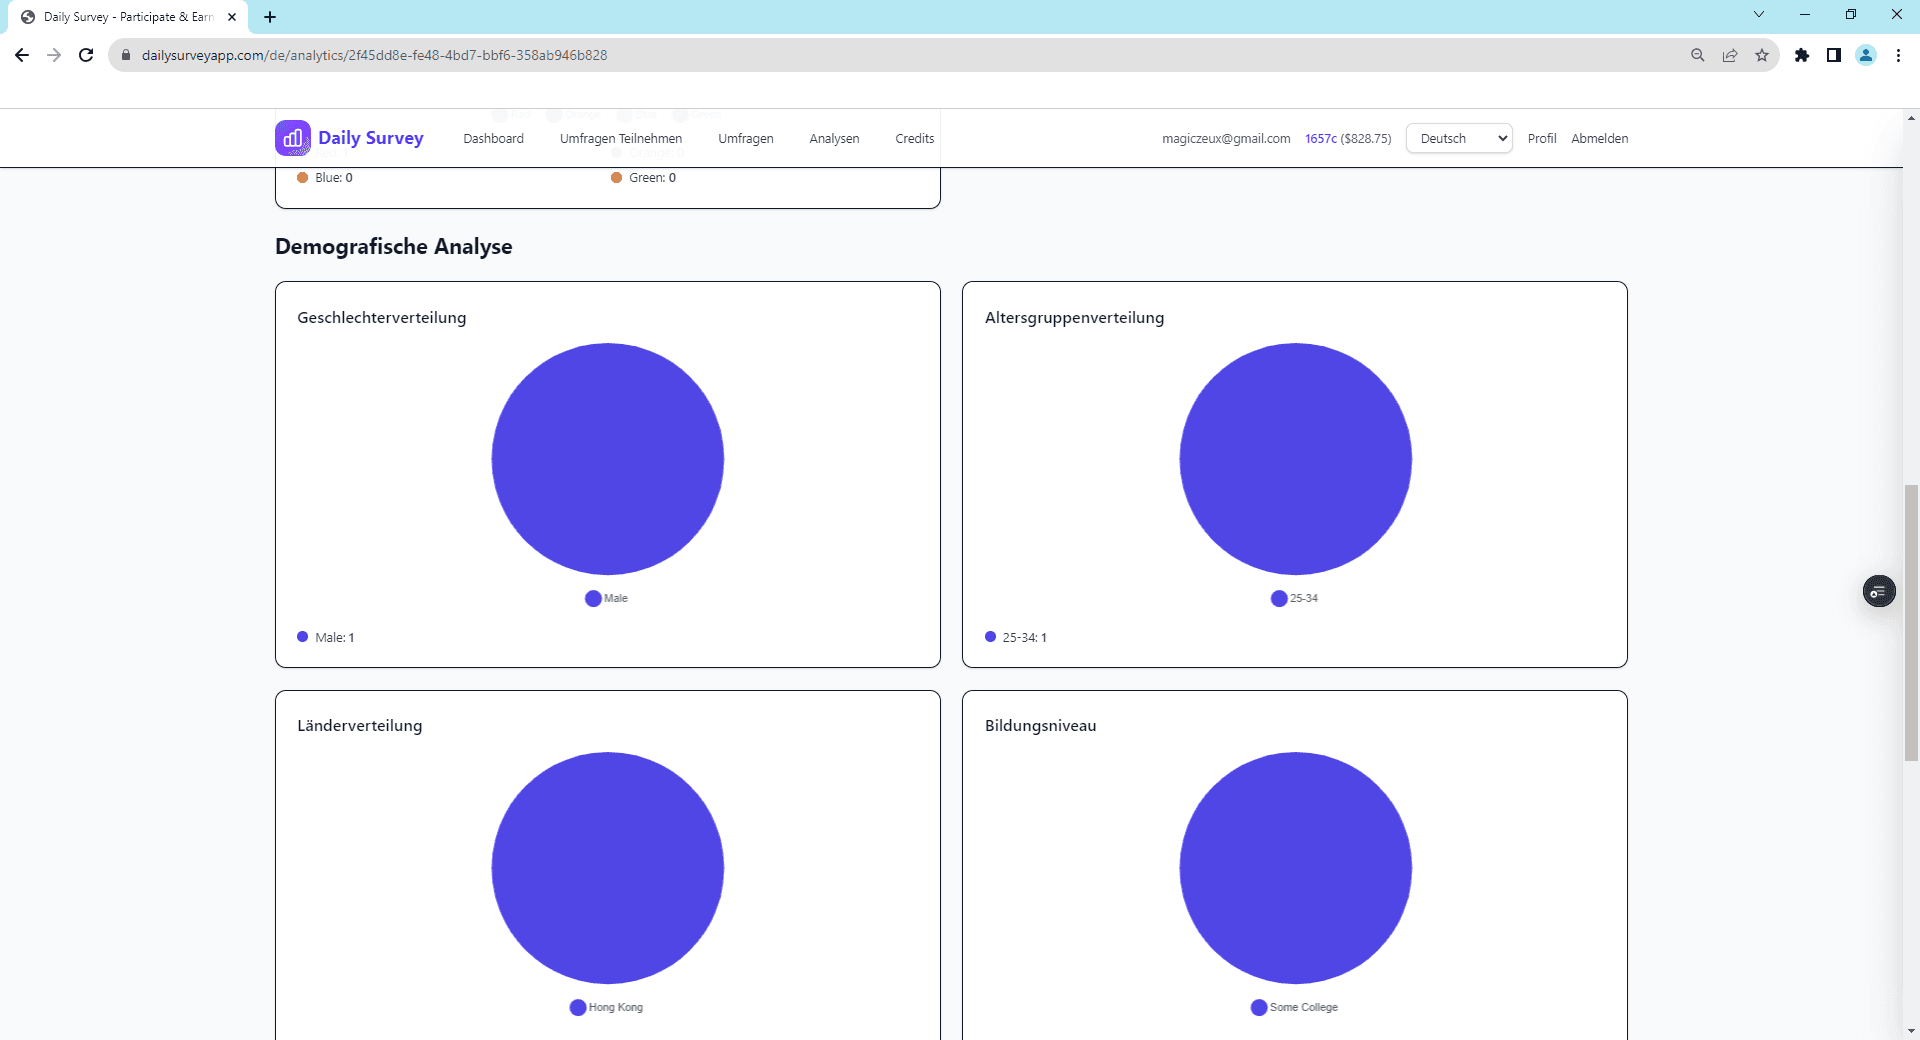Expand the tab search chevron

[x=1759, y=15]
